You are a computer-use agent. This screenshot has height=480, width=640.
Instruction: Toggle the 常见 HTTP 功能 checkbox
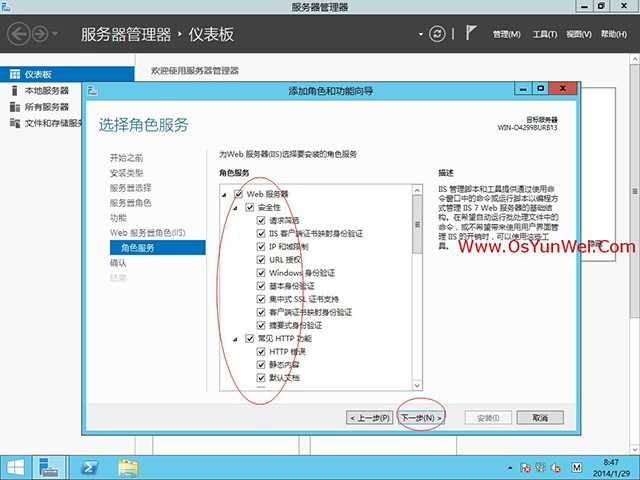250,338
